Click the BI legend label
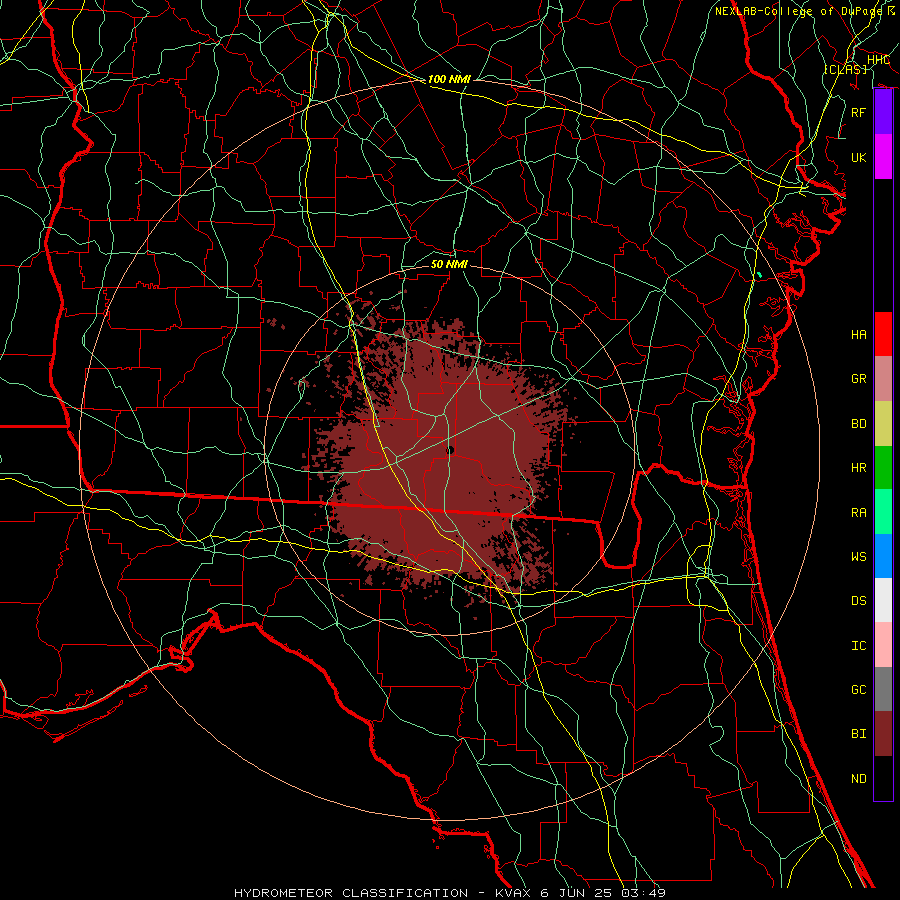This screenshot has height=900, width=900. pos(859,734)
